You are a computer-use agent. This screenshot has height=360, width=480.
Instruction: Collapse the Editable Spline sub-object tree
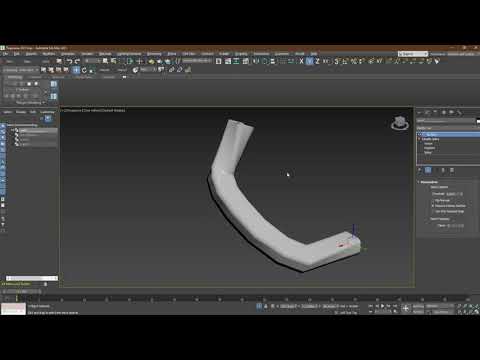pos(419,139)
